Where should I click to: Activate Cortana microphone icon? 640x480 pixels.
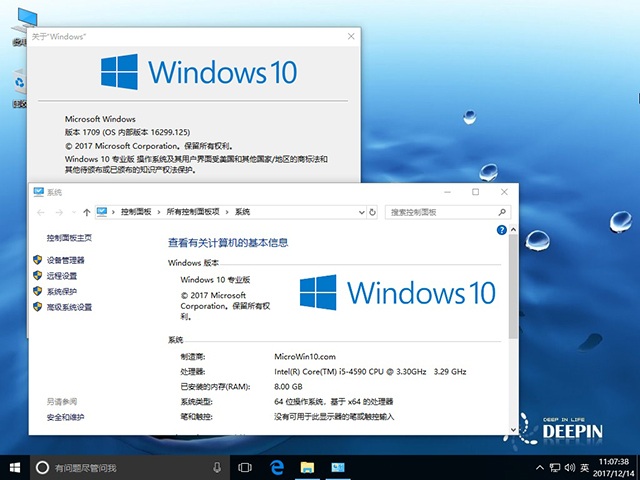[x=217, y=467]
